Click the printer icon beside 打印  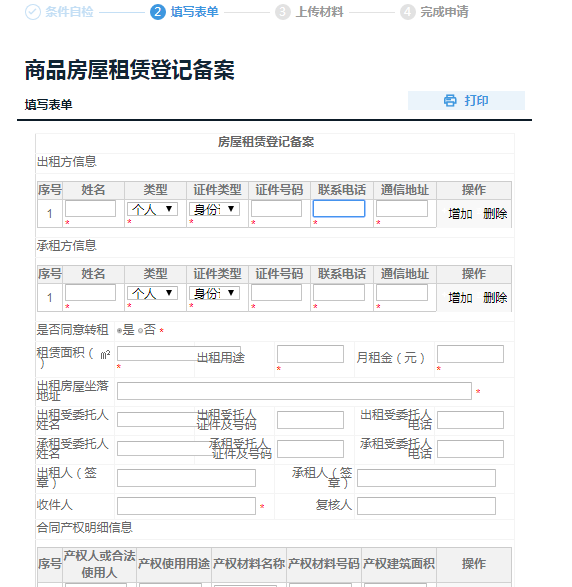click(x=450, y=100)
